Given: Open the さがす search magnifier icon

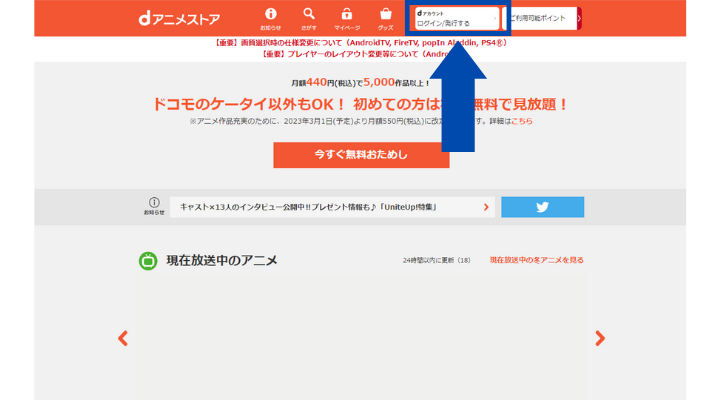Looking at the screenshot, I should (308, 15).
